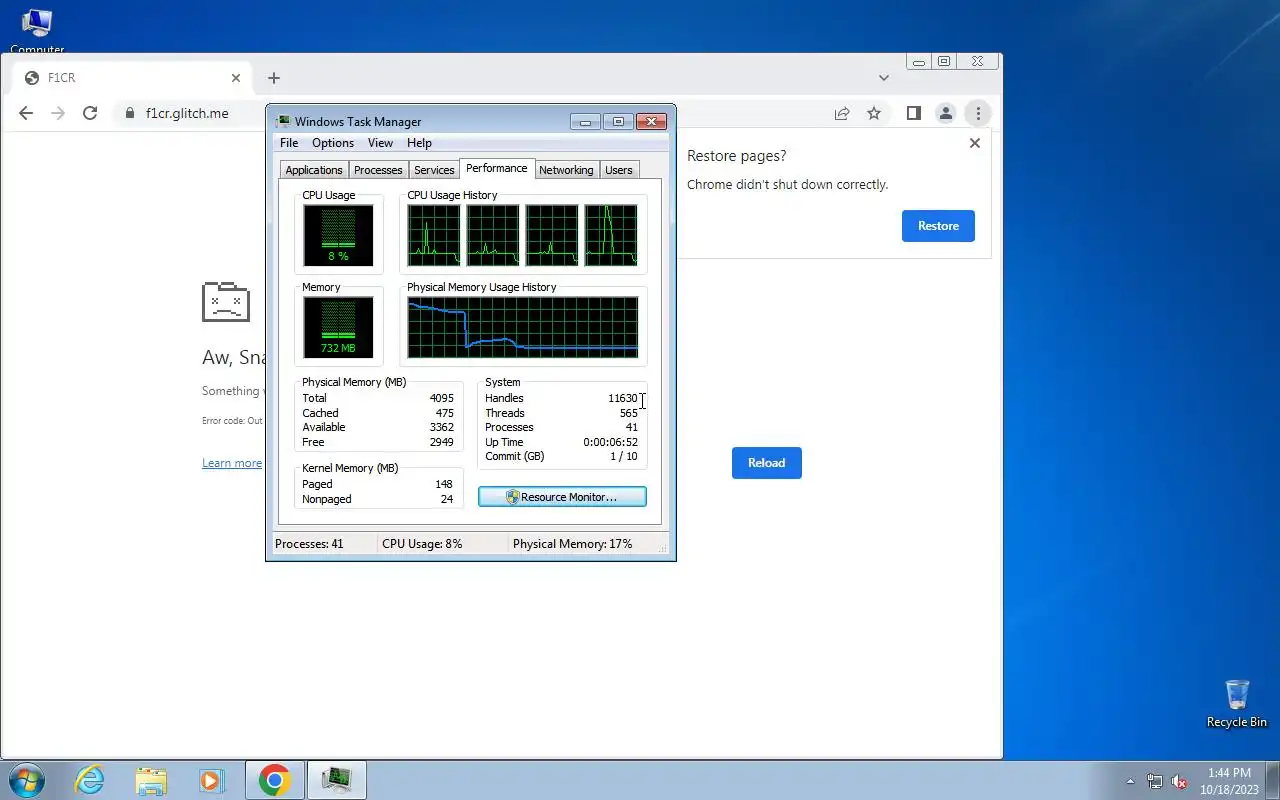
Task: Toggle Chrome's side panel icon
Action: point(913,113)
